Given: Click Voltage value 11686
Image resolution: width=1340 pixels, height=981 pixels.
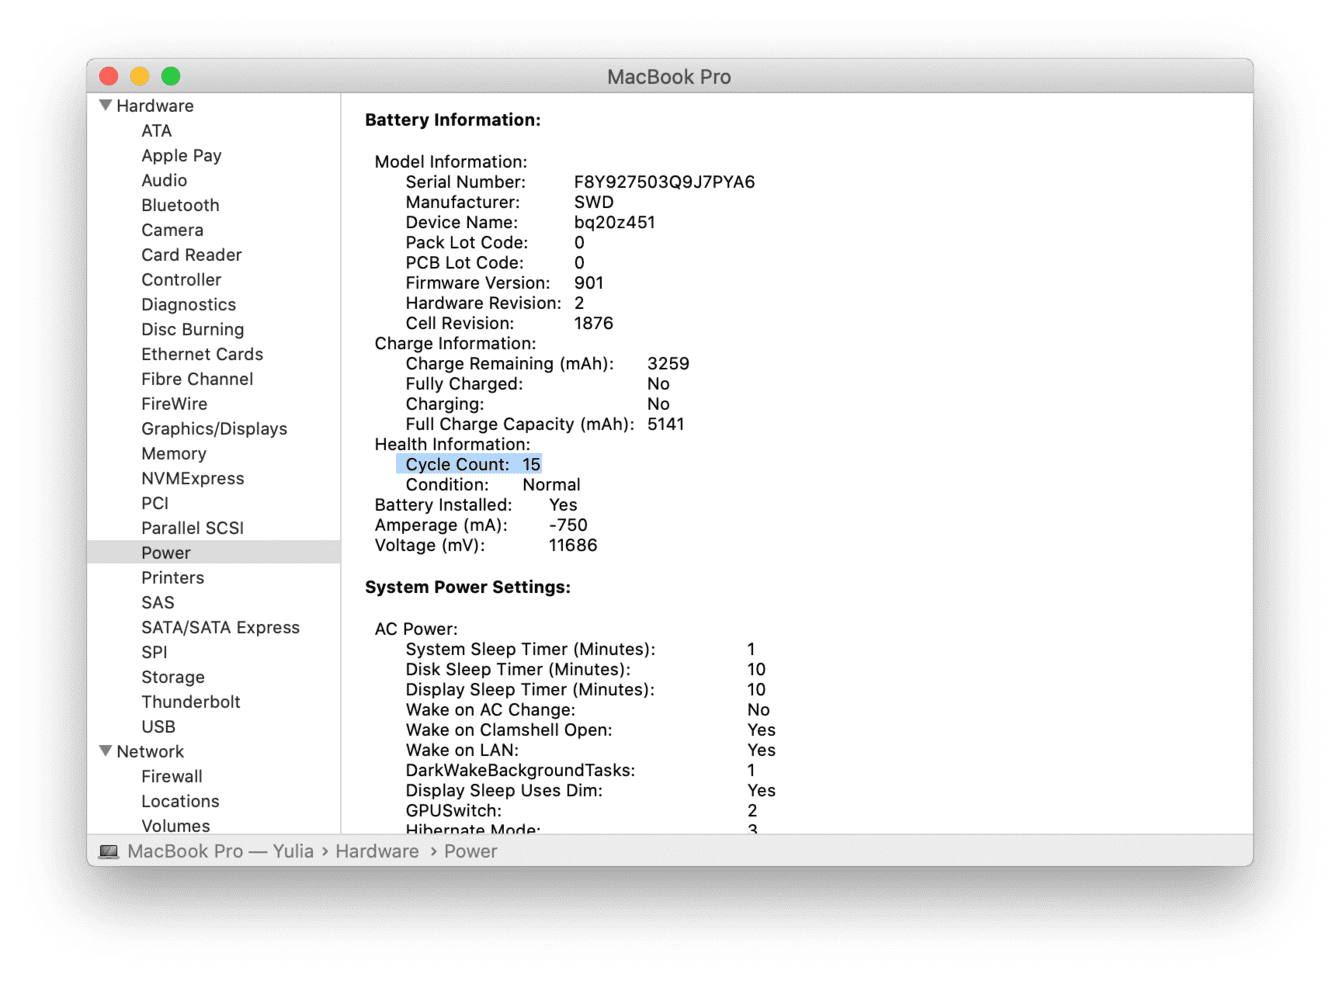Looking at the screenshot, I should point(573,545).
